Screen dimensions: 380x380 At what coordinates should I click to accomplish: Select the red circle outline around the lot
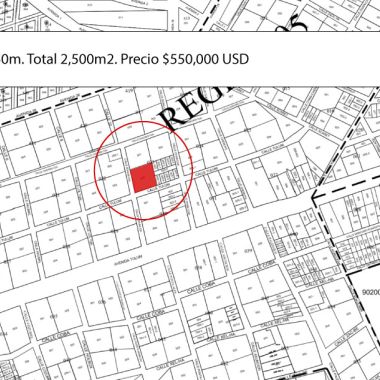pos(144,171)
